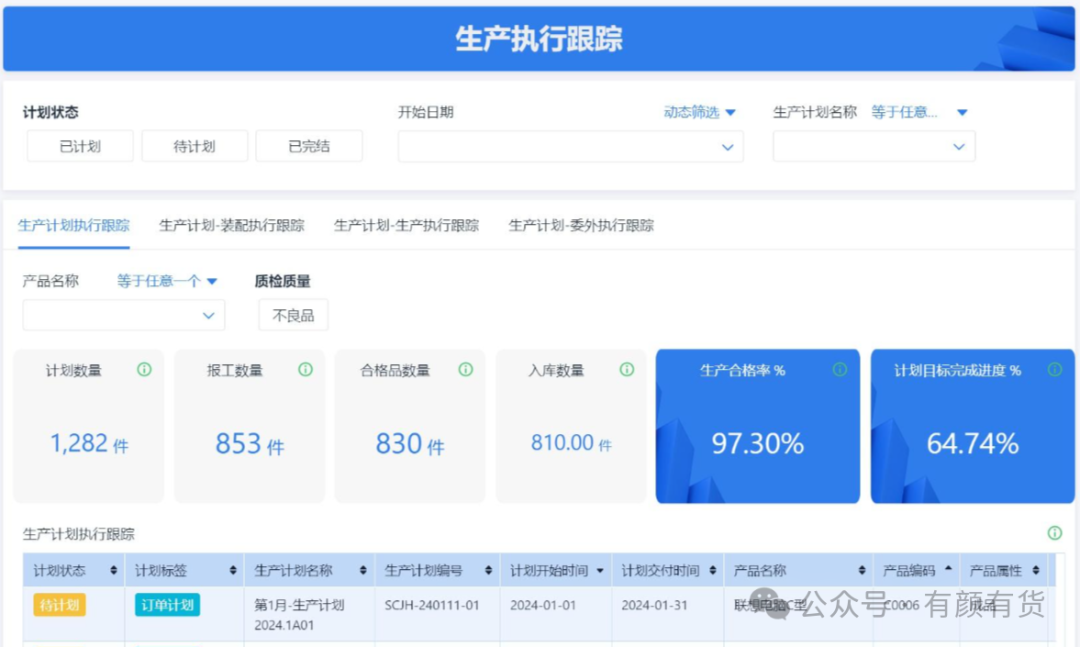Viewport: 1080px width, 647px height.
Task: Toggle the 待计划 status filter
Action: [194, 146]
